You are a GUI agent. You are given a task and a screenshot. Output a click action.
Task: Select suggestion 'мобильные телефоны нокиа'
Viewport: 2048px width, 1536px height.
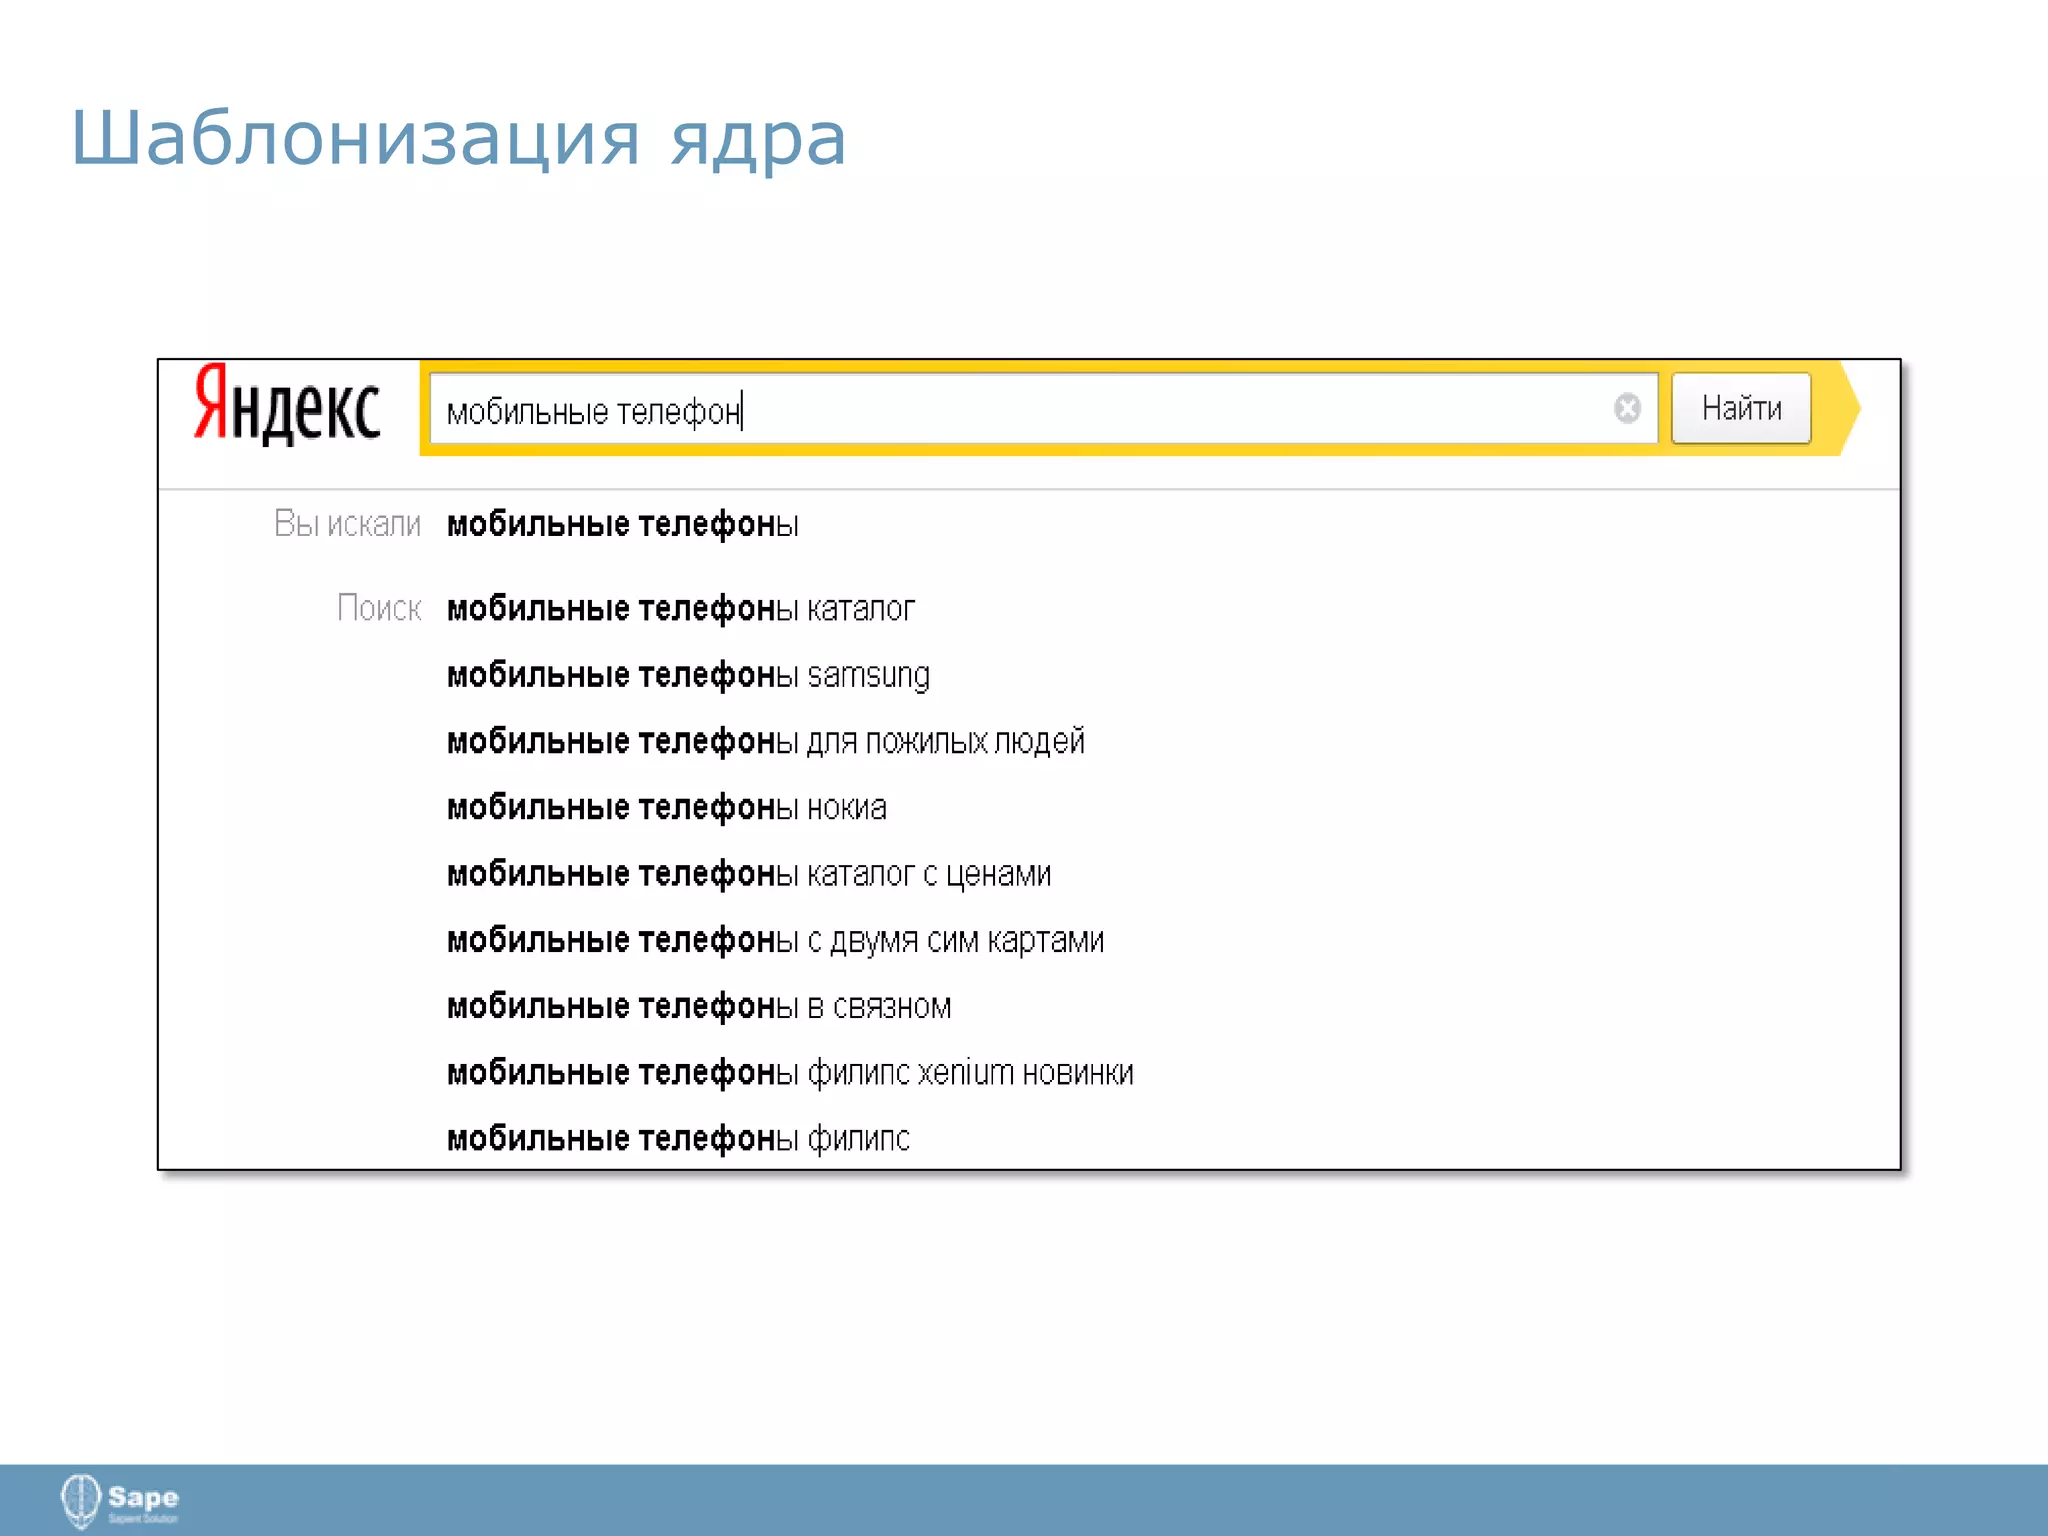(666, 807)
